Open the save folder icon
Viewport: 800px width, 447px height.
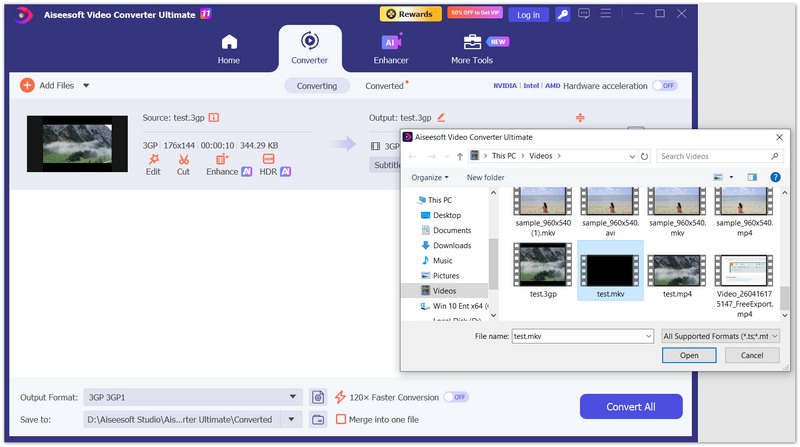coord(318,419)
